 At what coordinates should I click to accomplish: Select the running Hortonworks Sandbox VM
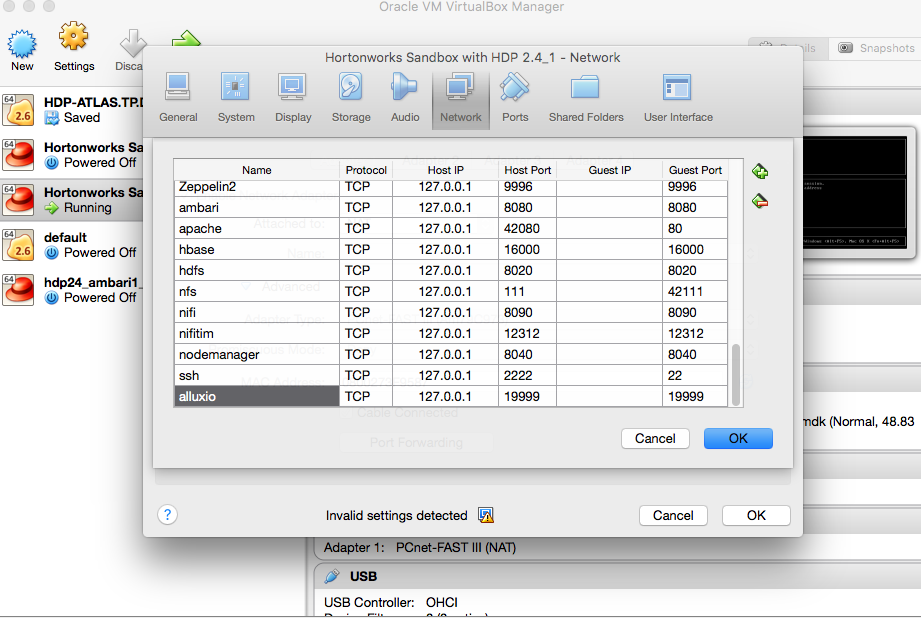click(72, 200)
